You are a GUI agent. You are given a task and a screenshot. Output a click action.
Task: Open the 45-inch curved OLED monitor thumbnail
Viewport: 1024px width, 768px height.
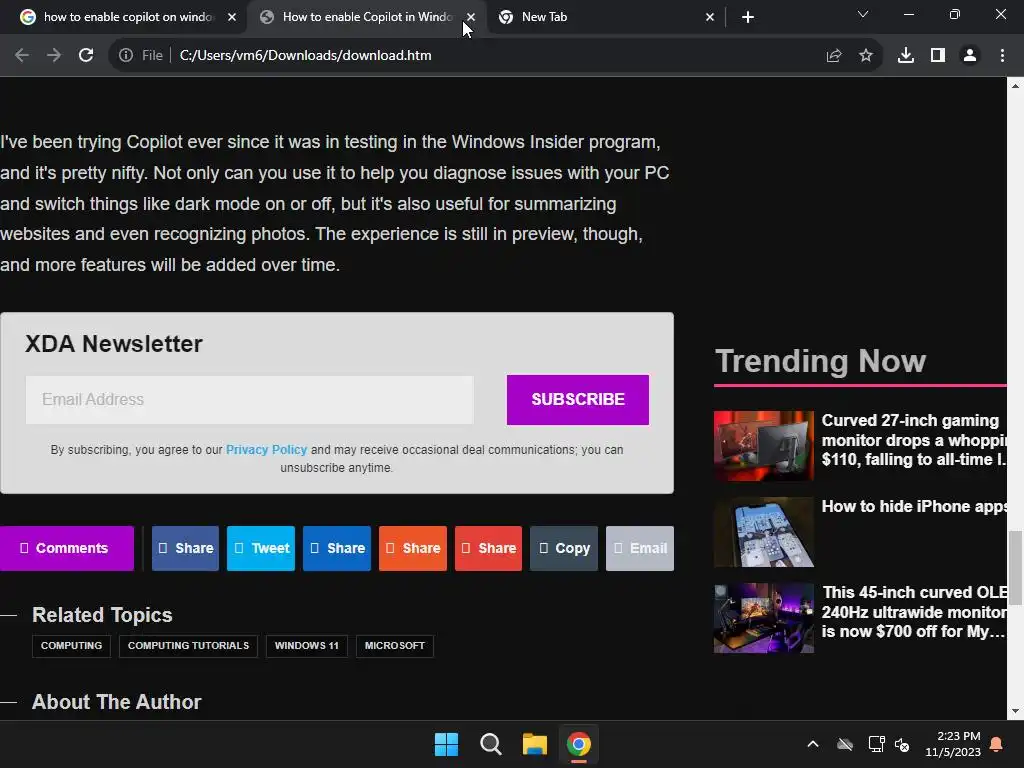(x=763, y=618)
